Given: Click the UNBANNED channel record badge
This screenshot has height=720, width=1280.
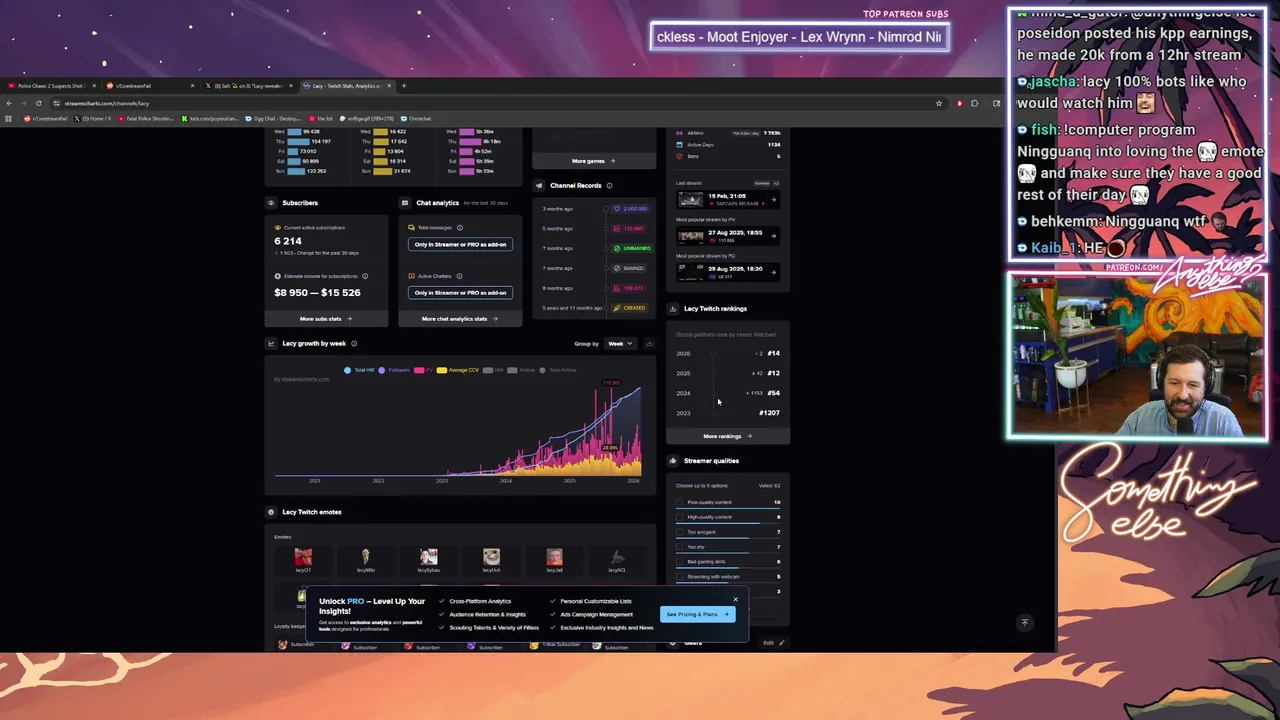Looking at the screenshot, I should 631,248.
